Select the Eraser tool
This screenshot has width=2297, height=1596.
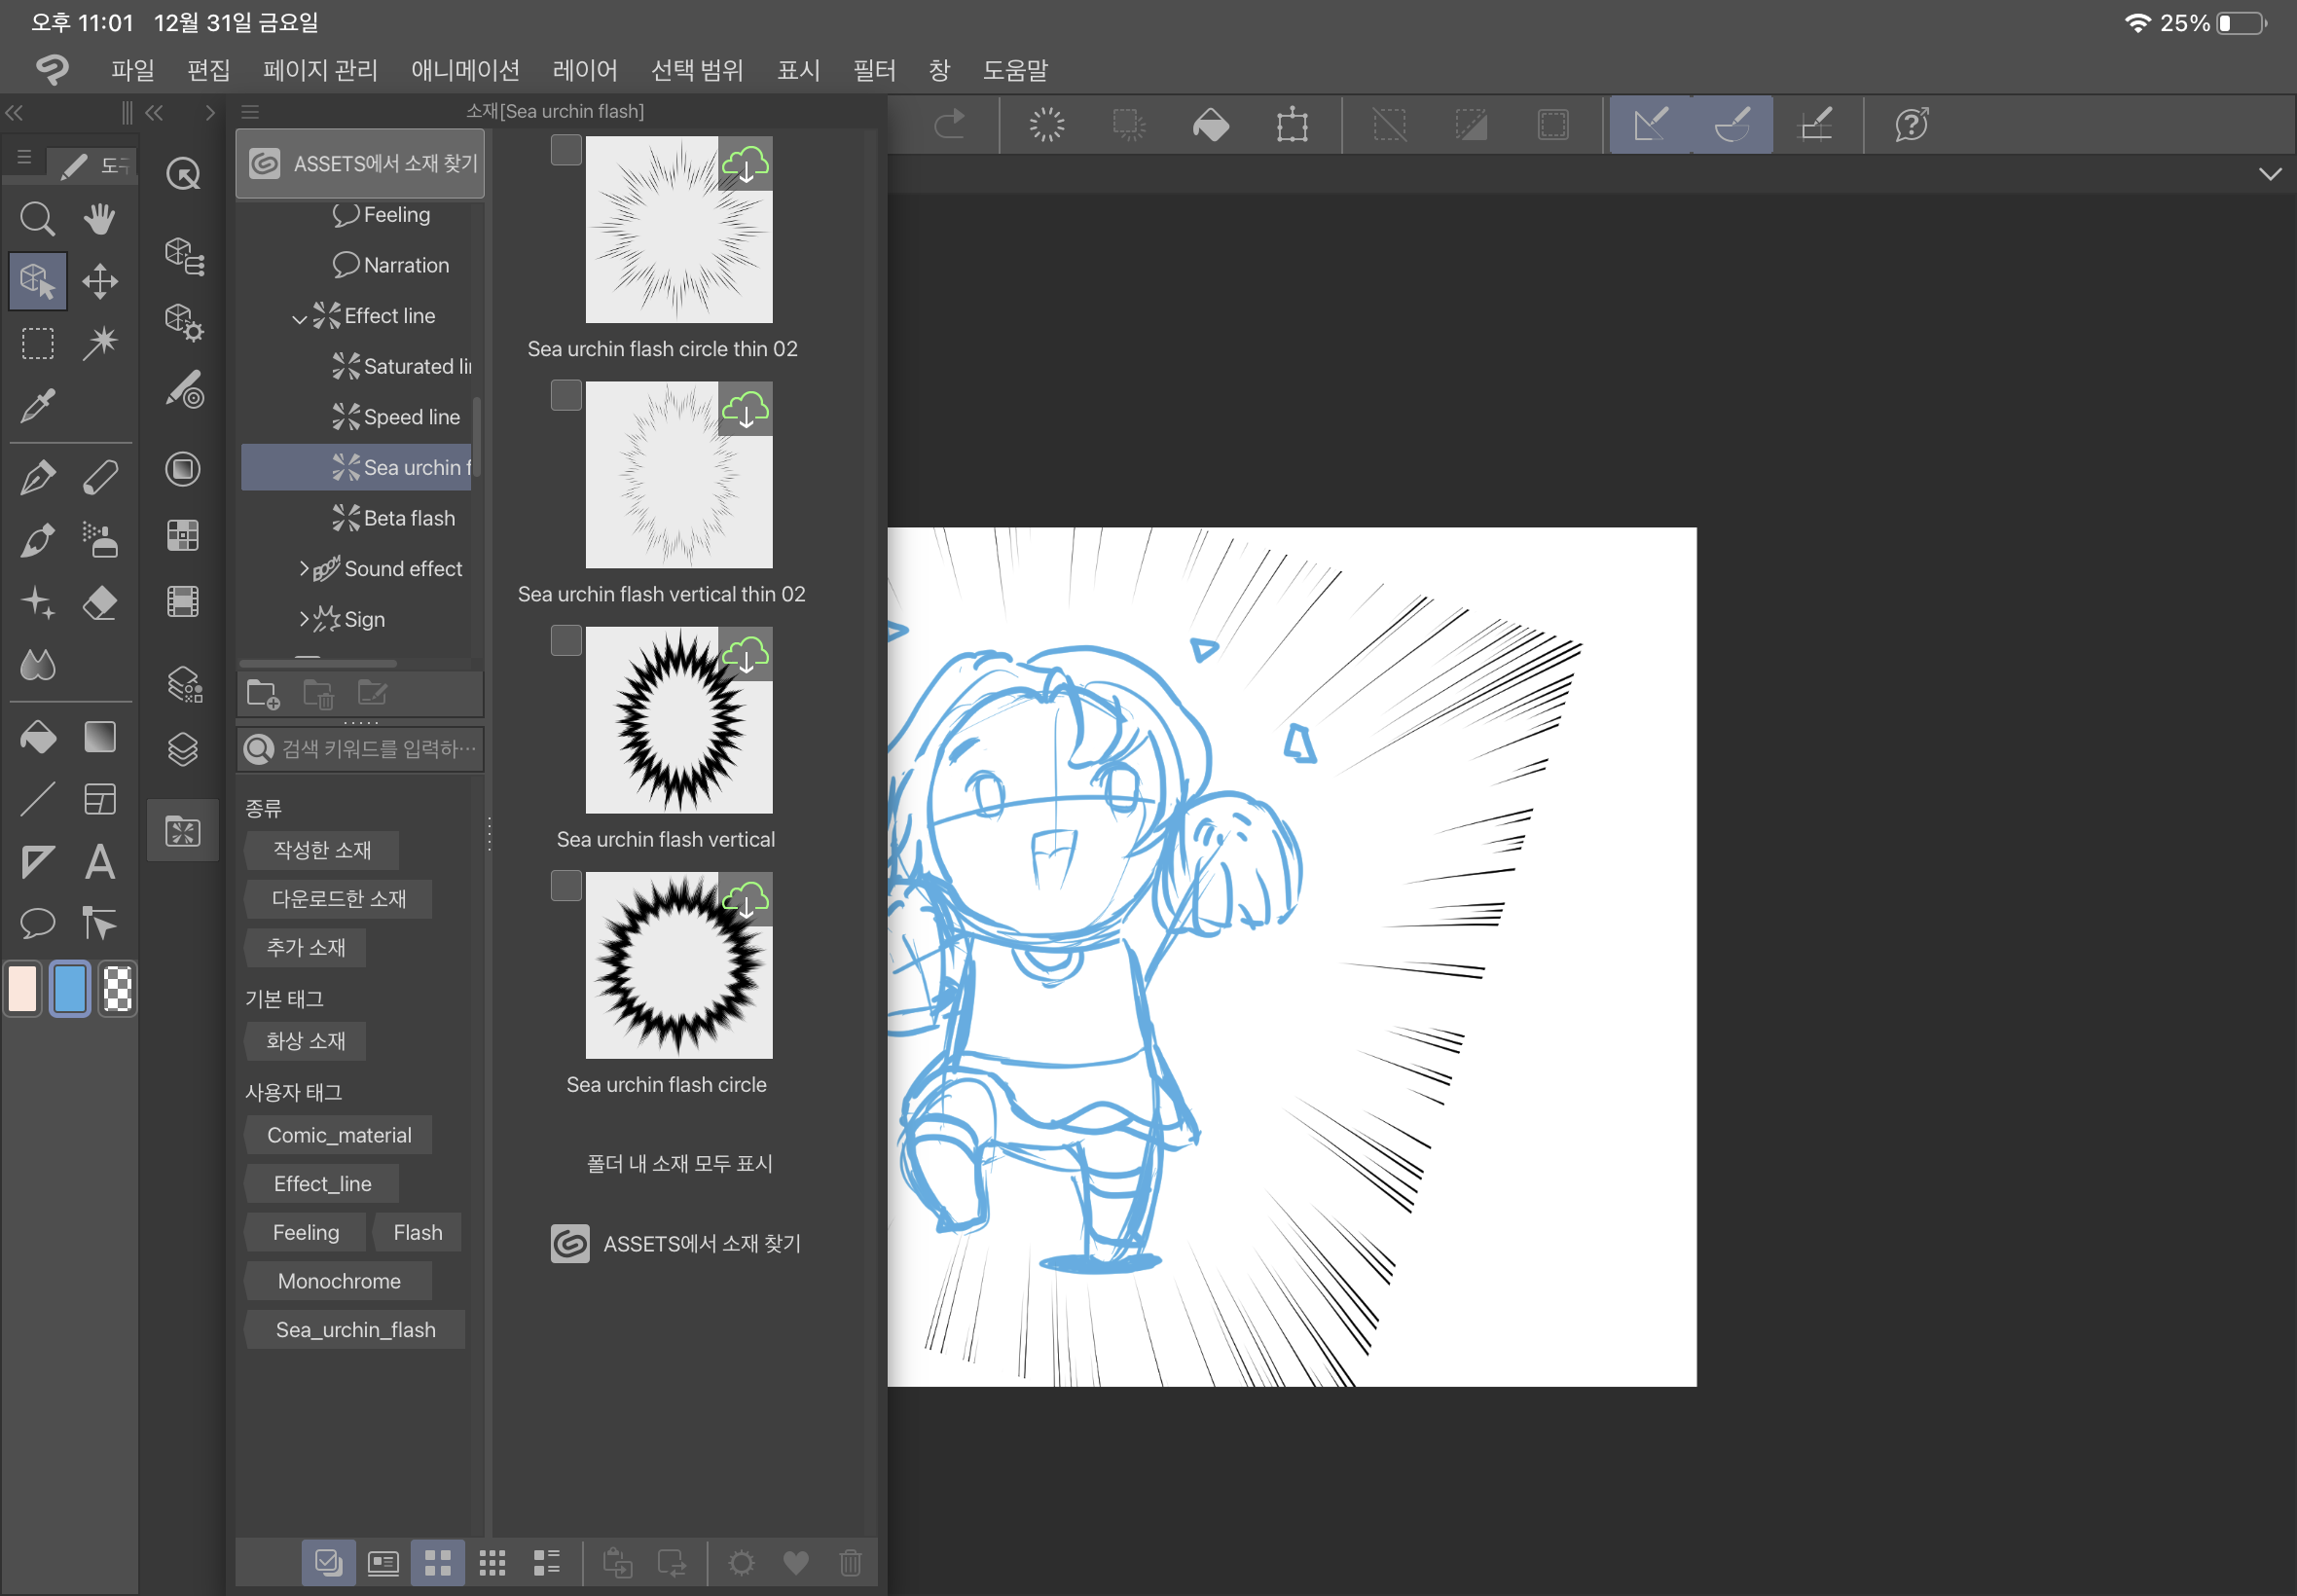pyautogui.click(x=99, y=603)
